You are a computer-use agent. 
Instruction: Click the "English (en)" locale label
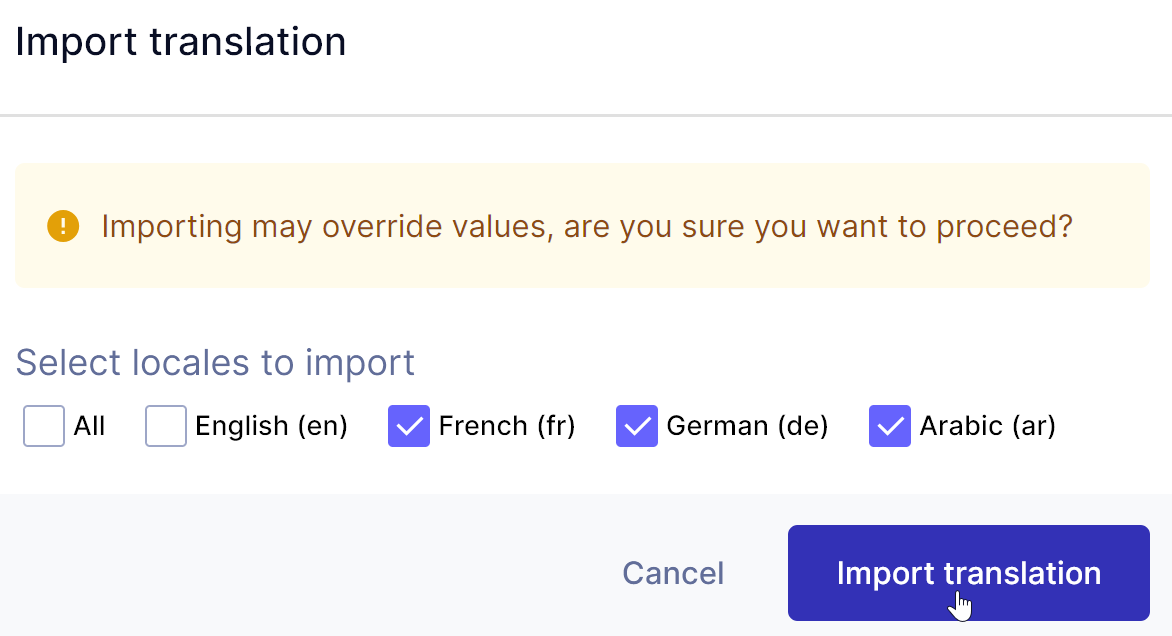click(x=271, y=426)
